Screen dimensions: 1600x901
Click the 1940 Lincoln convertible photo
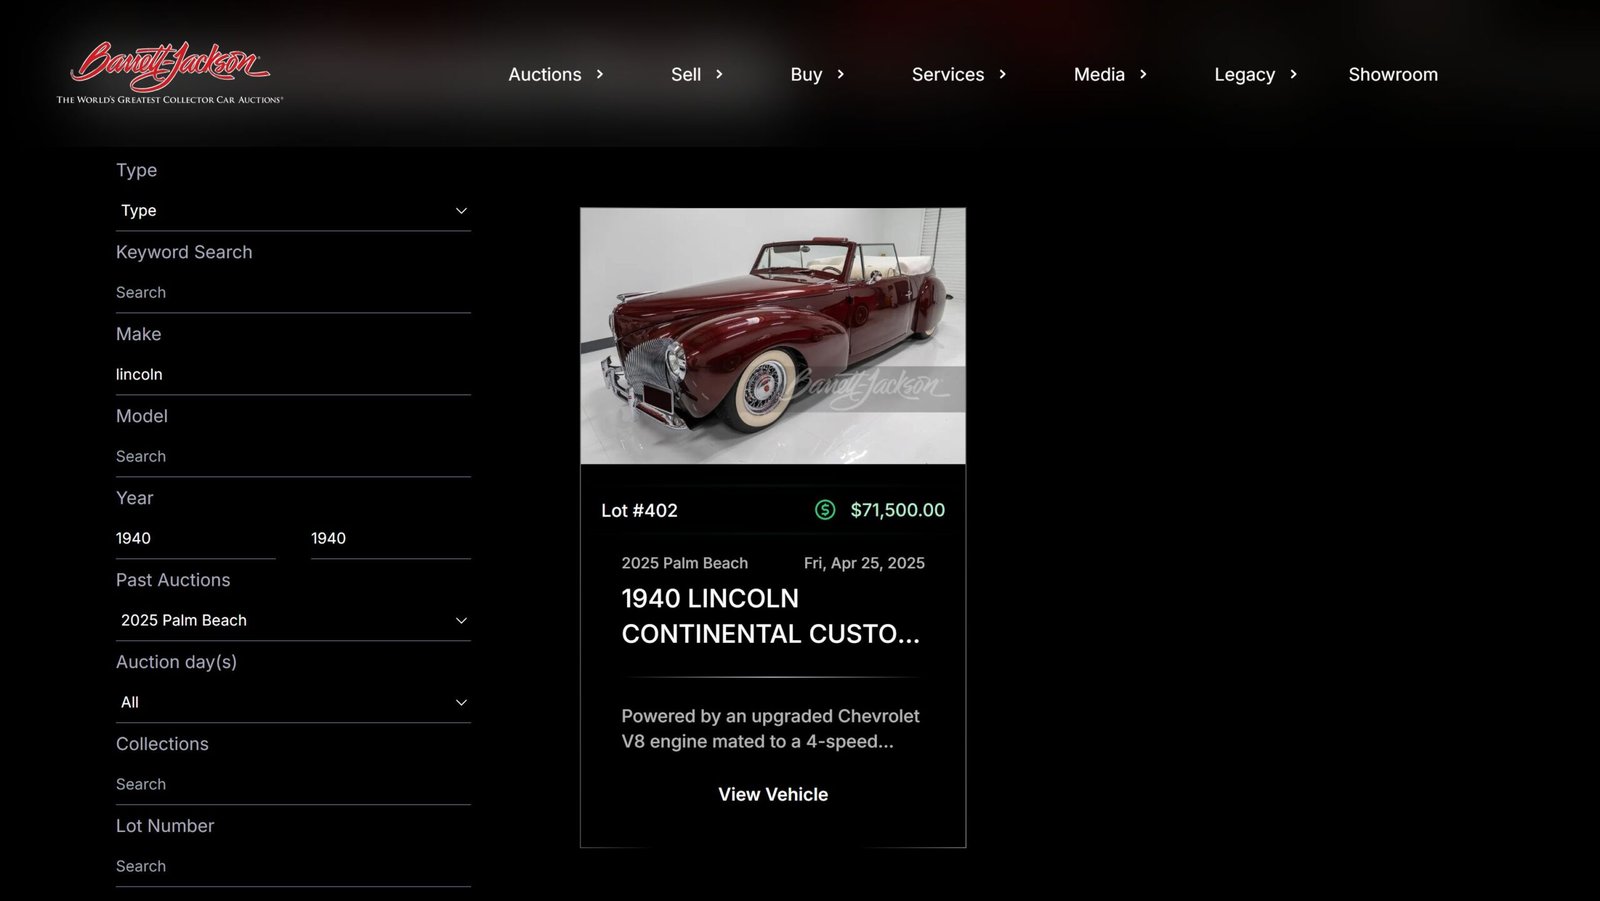pos(773,336)
